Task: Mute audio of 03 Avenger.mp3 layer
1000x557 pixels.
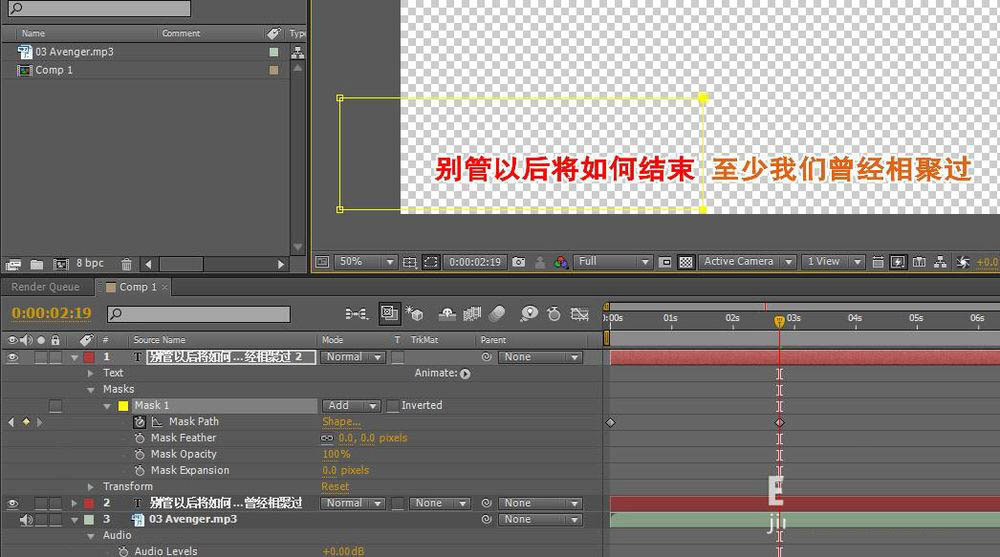Action: point(26,520)
